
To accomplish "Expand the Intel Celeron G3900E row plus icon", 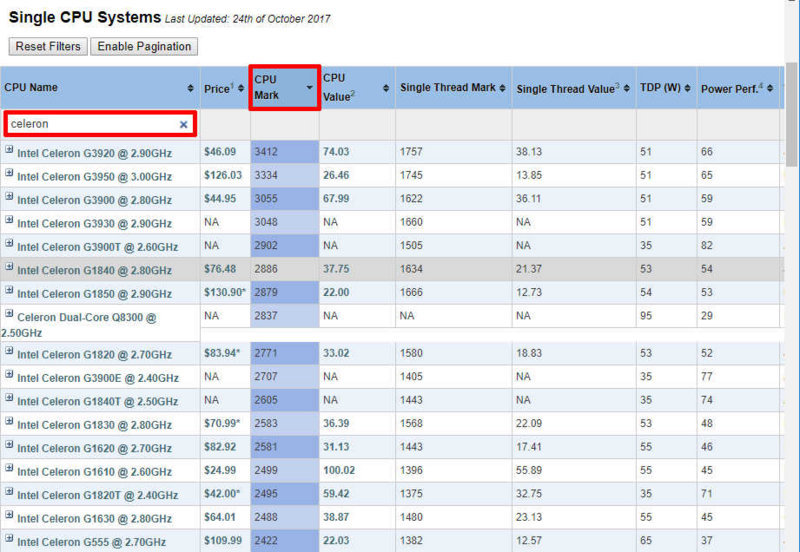I will (9, 374).
